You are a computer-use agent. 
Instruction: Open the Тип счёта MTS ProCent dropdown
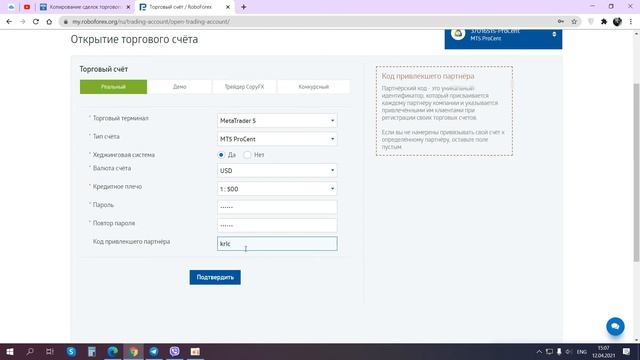(x=277, y=139)
